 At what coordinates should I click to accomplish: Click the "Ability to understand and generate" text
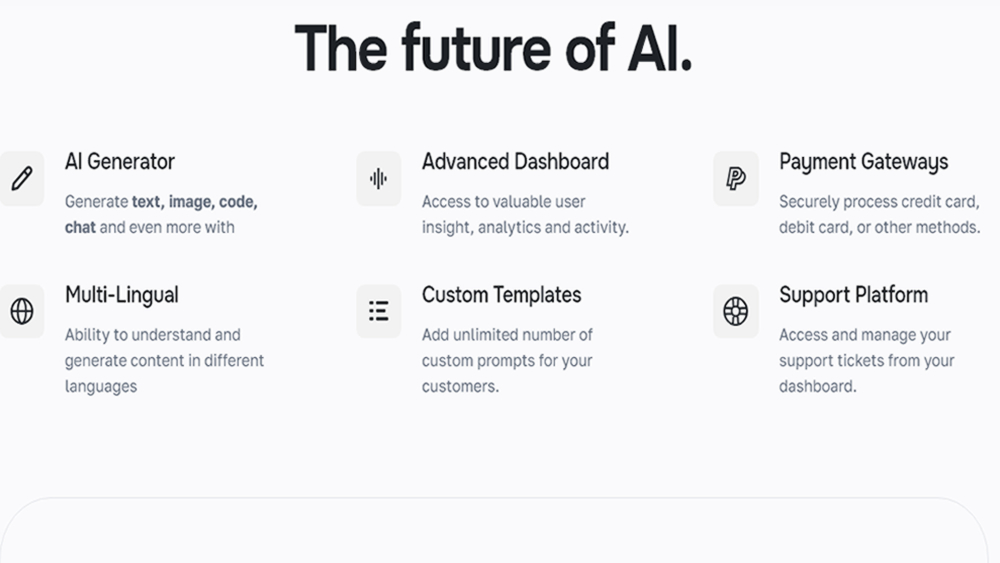tap(164, 360)
